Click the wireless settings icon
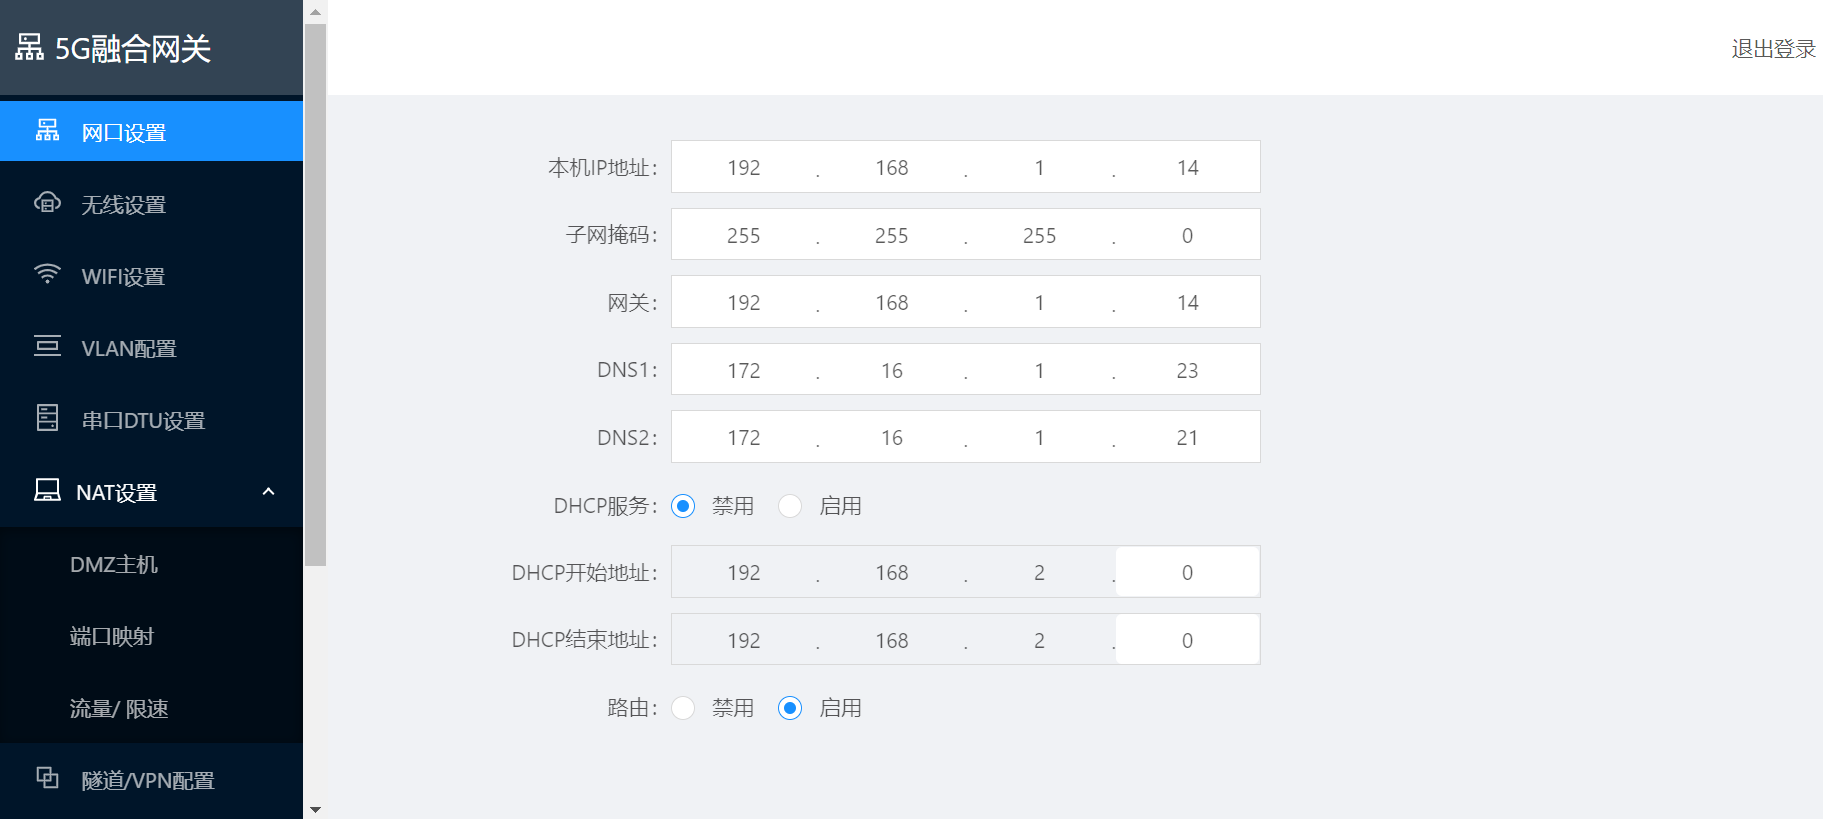 point(47,203)
